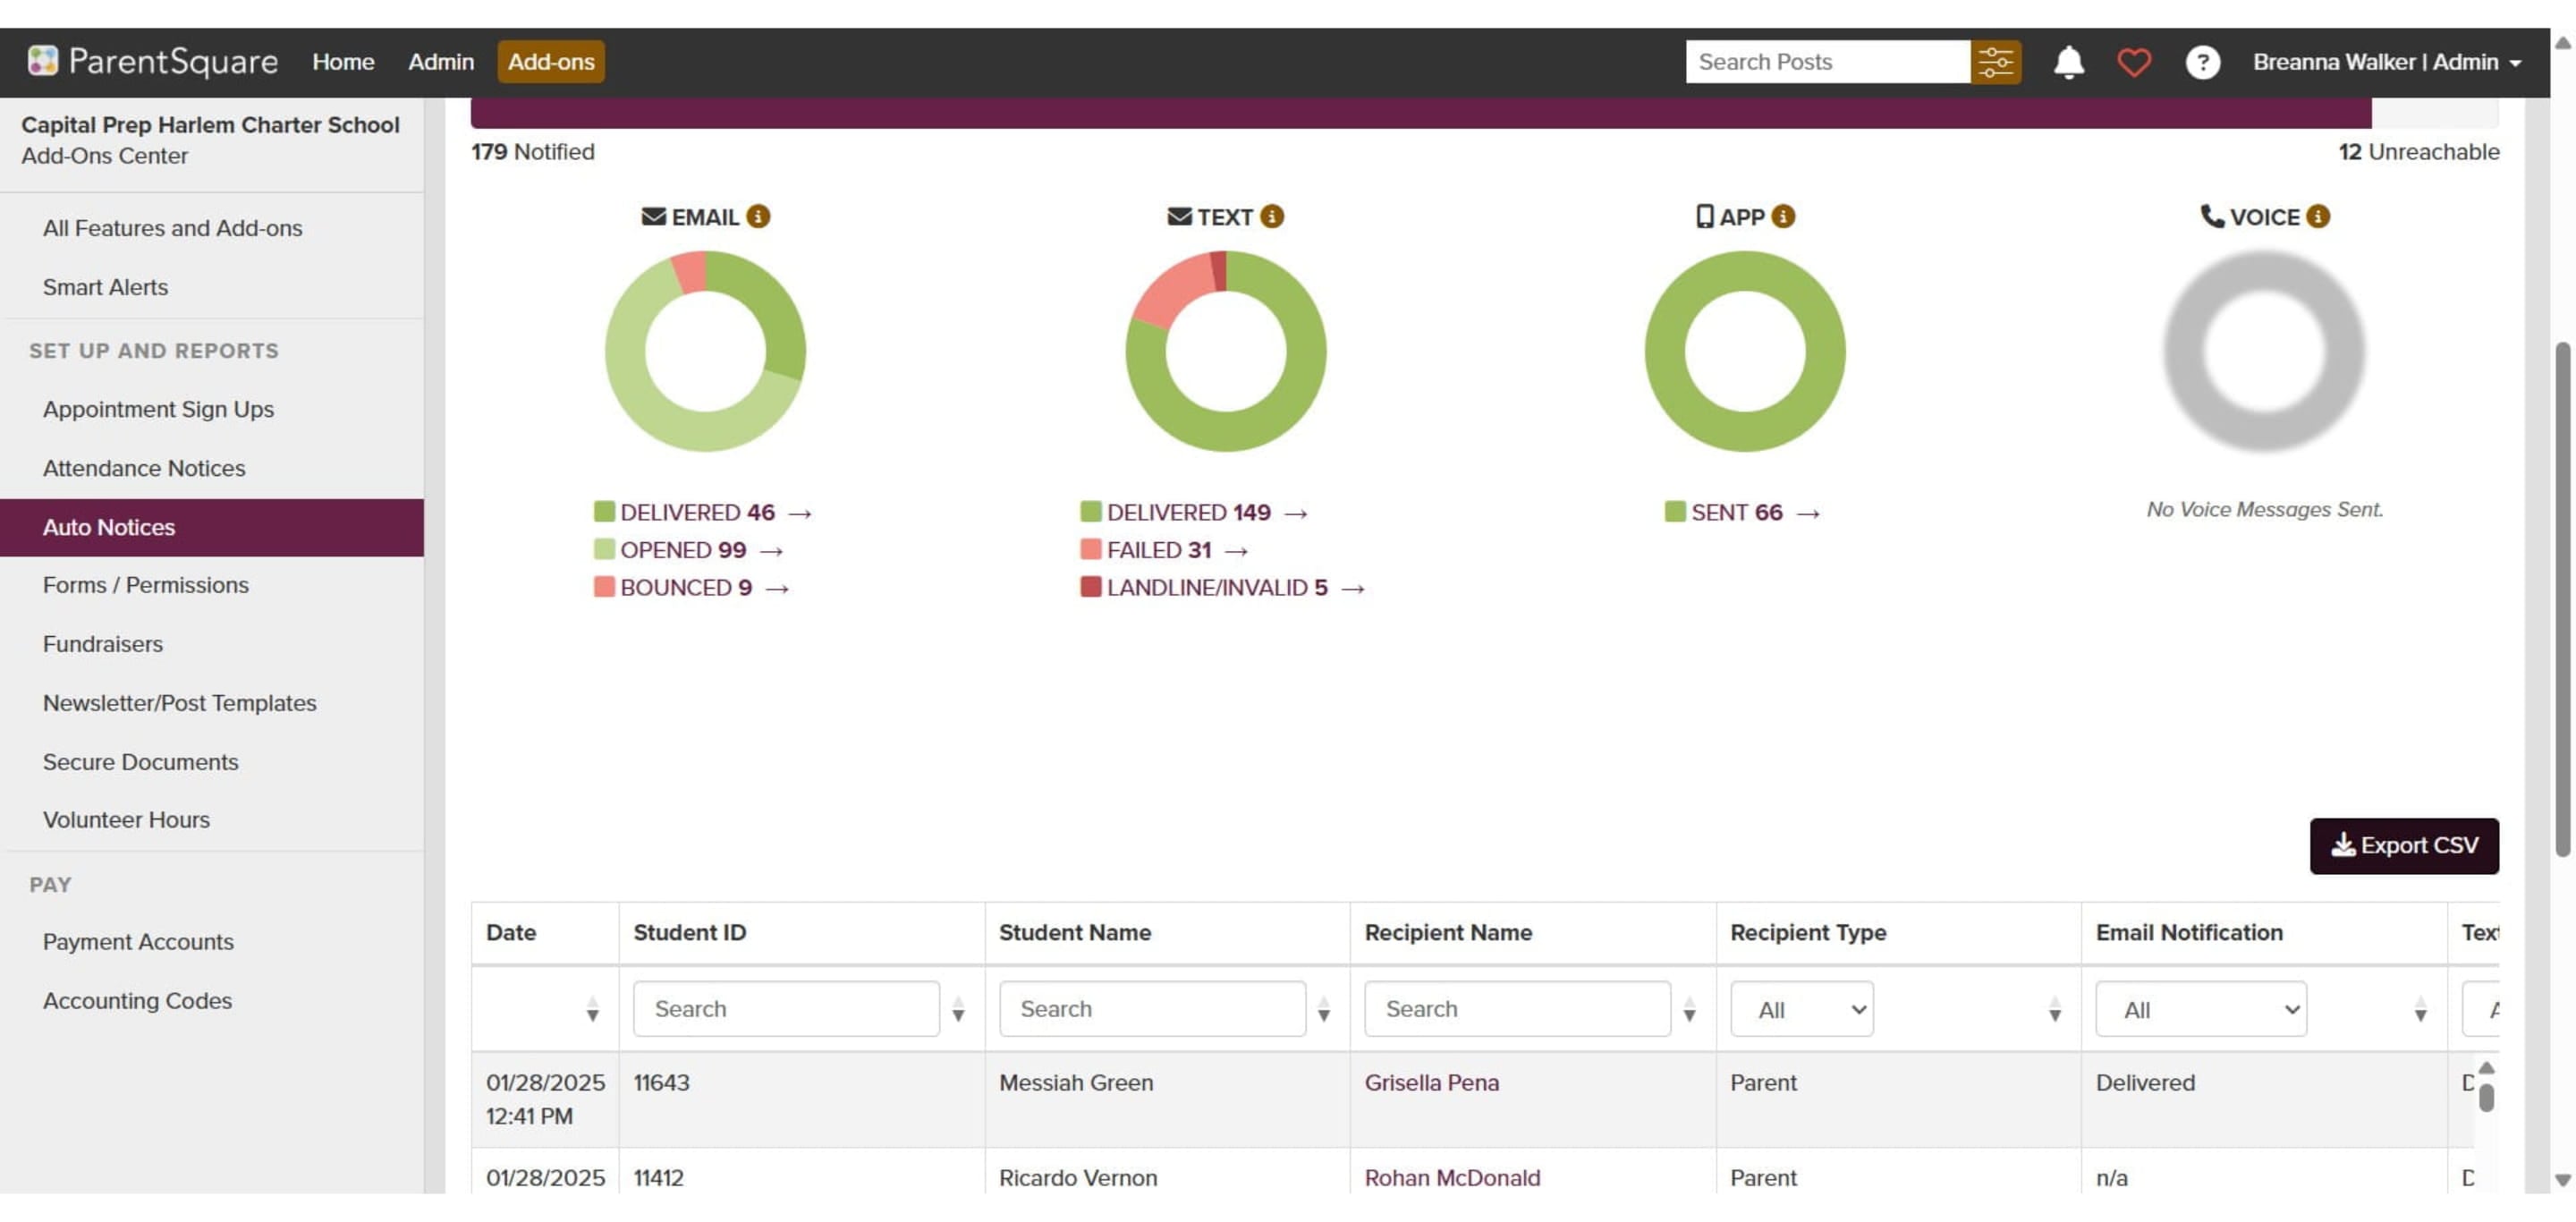The image size is (2576, 1222).
Task: Open Secure Documents sidebar item
Action: coord(140,762)
